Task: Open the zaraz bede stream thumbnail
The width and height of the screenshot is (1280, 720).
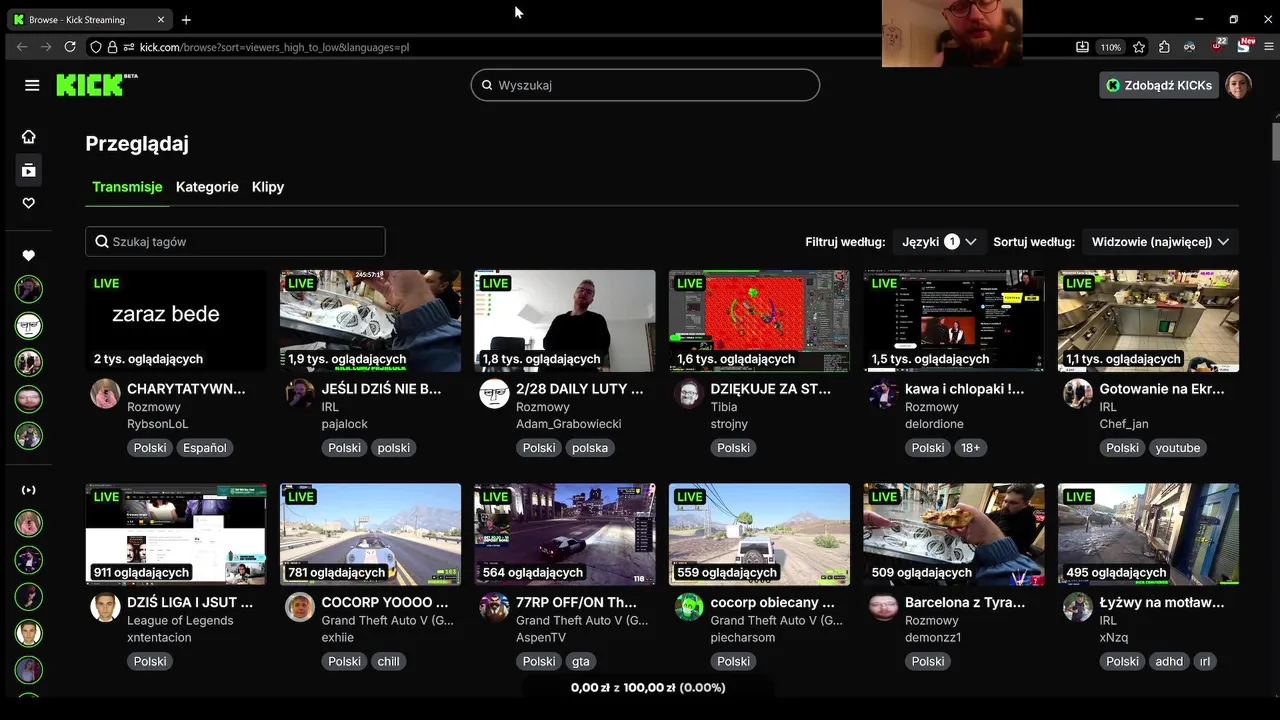Action: 176,321
